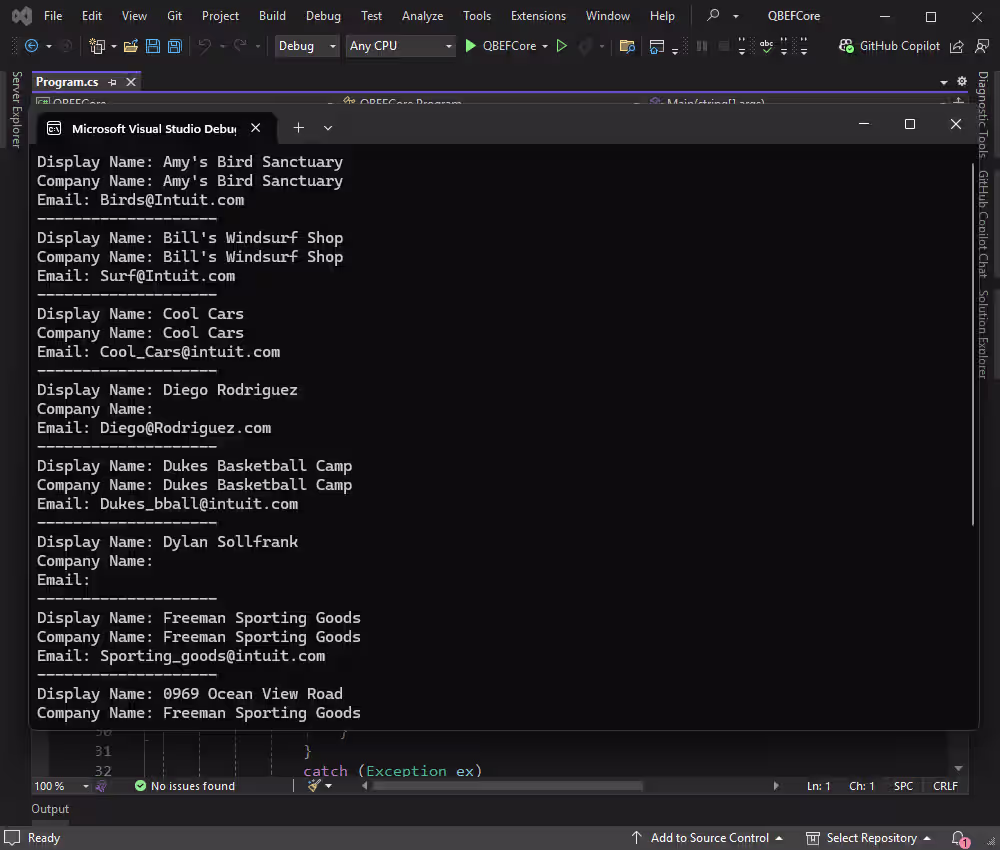The width and height of the screenshot is (1000, 850).
Task: Close the Program.cs tab
Action: [x=131, y=82]
